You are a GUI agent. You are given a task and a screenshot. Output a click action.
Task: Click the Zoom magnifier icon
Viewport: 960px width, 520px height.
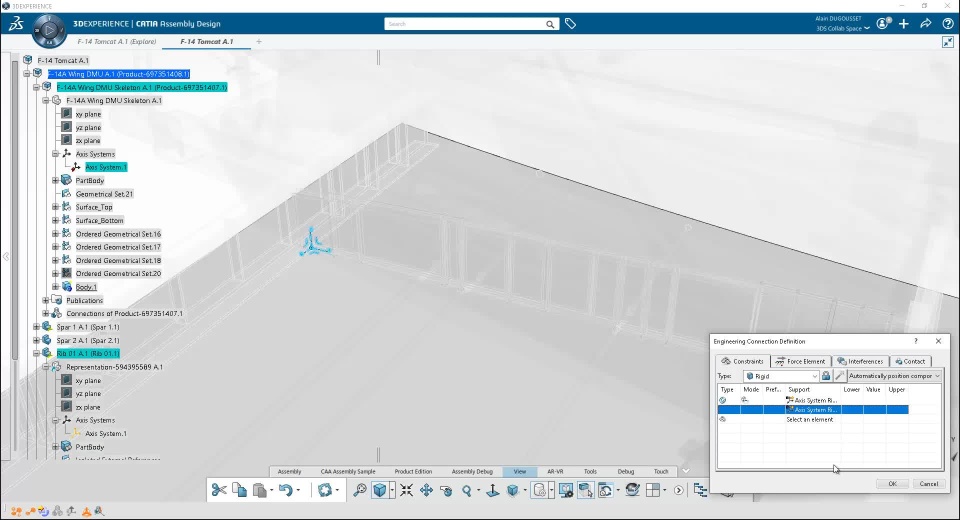point(467,490)
